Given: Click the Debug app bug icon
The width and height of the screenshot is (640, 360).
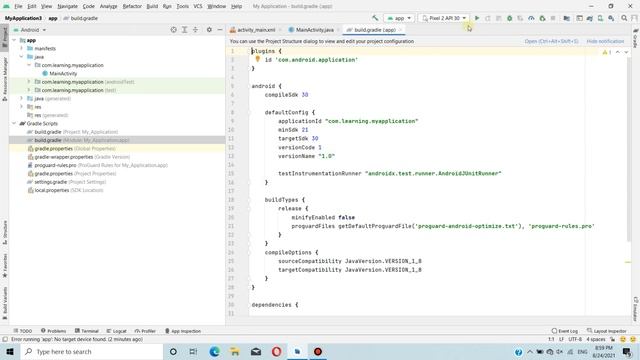Looking at the screenshot, I should [509, 18].
